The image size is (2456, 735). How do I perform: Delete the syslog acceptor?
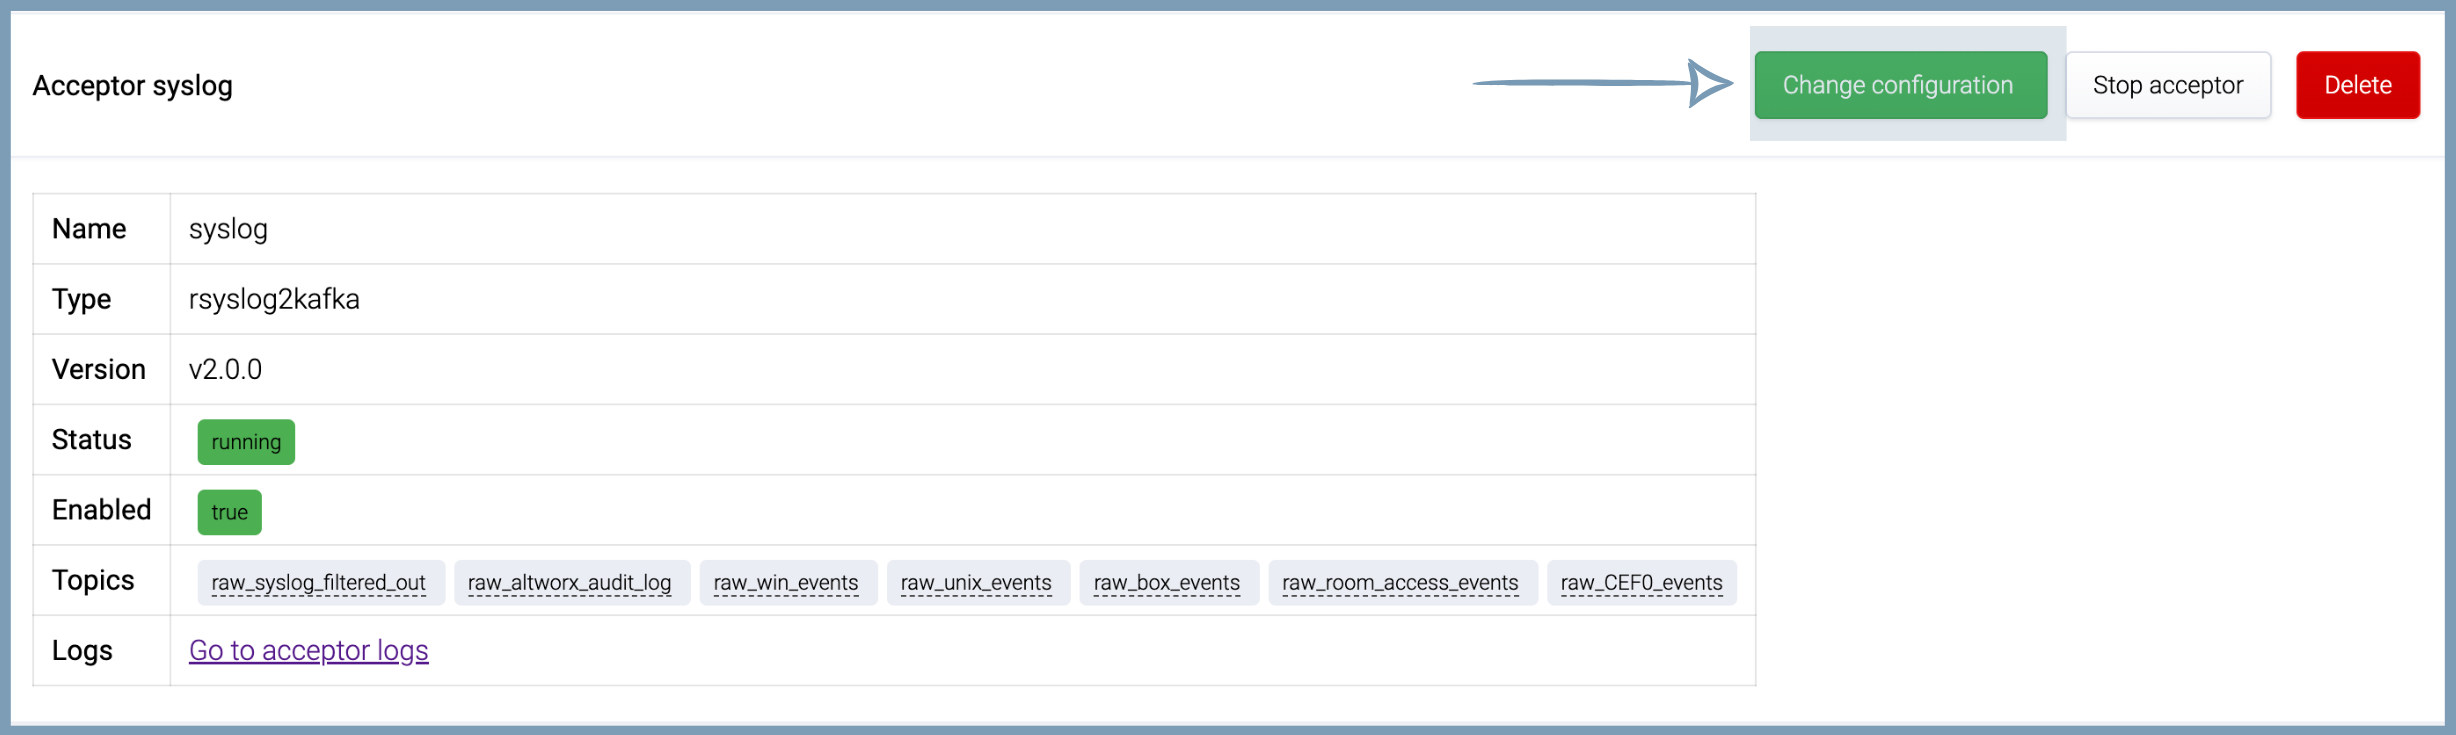tap(2357, 85)
